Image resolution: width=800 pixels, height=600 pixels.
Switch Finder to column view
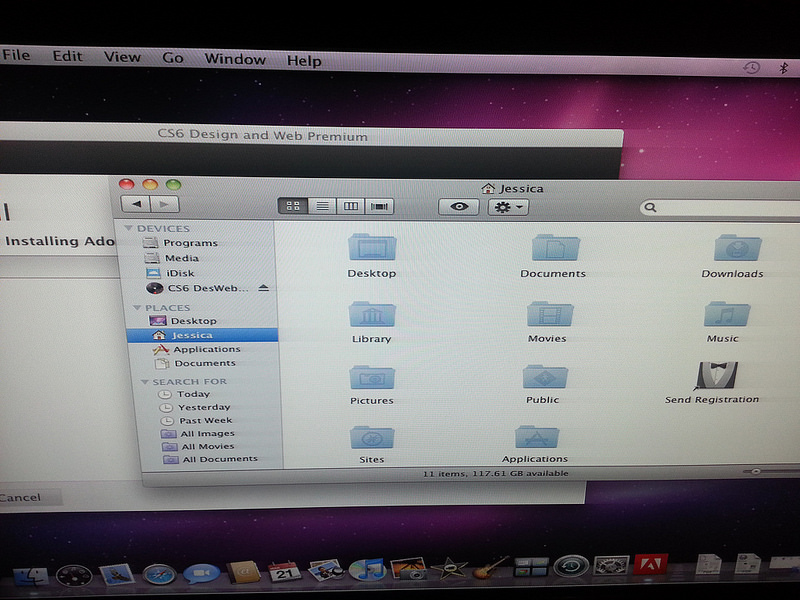[351, 206]
